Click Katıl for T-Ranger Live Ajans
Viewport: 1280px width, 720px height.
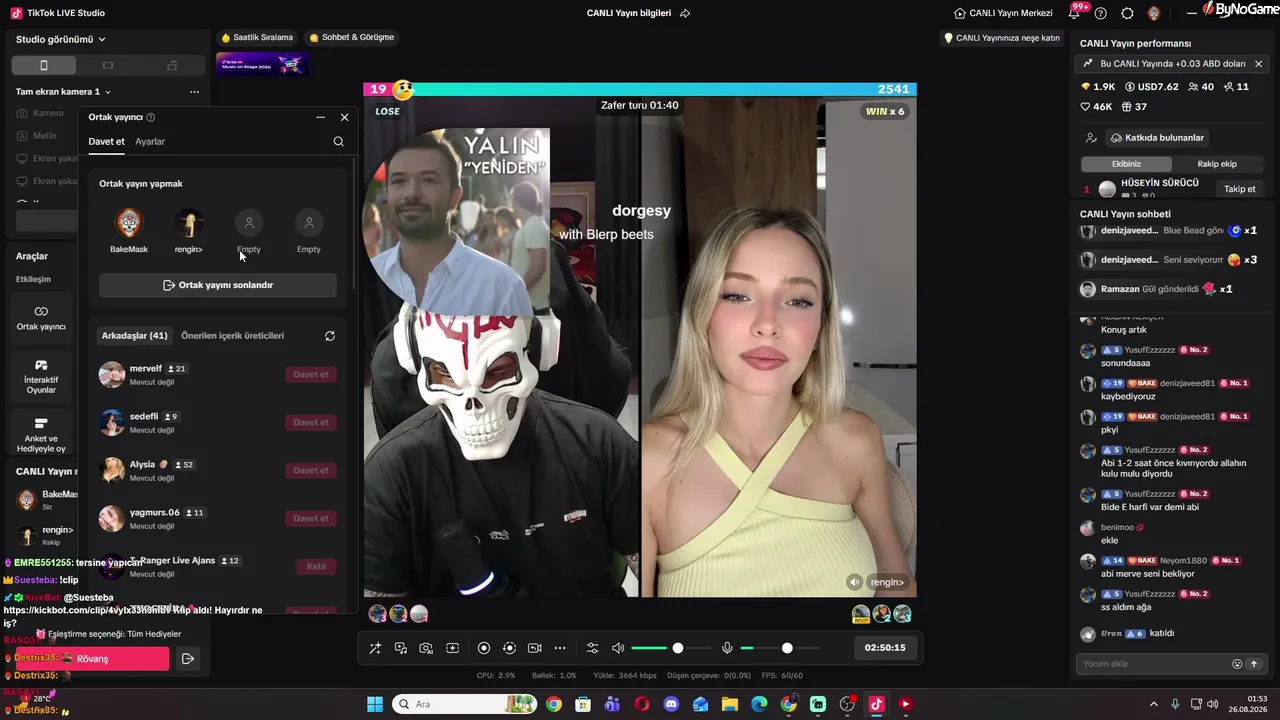pos(316,567)
